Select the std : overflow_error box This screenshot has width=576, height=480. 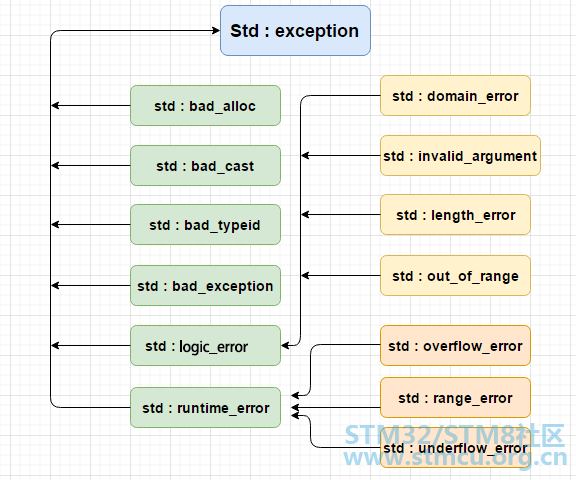click(x=456, y=346)
